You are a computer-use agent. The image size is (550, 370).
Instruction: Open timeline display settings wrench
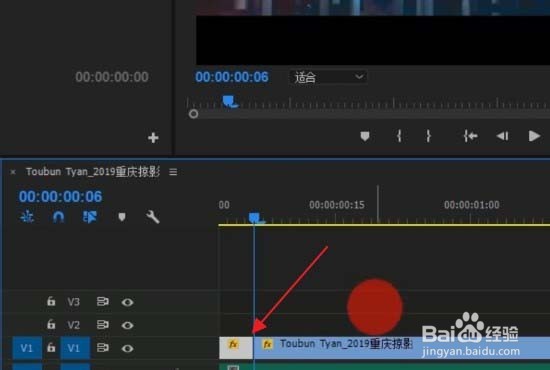pos(153,217)
